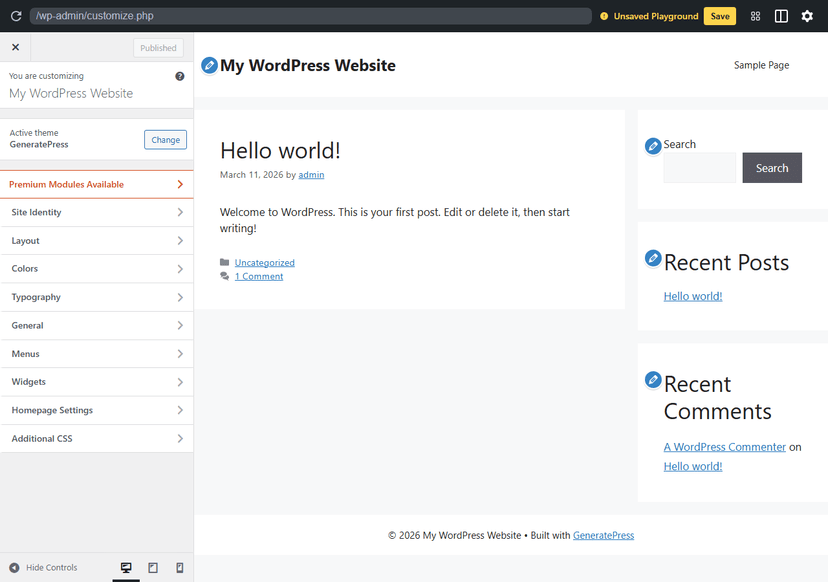Edit the Recent Posts widget
This screenshot has width=828, height=582.
[653, 258]
